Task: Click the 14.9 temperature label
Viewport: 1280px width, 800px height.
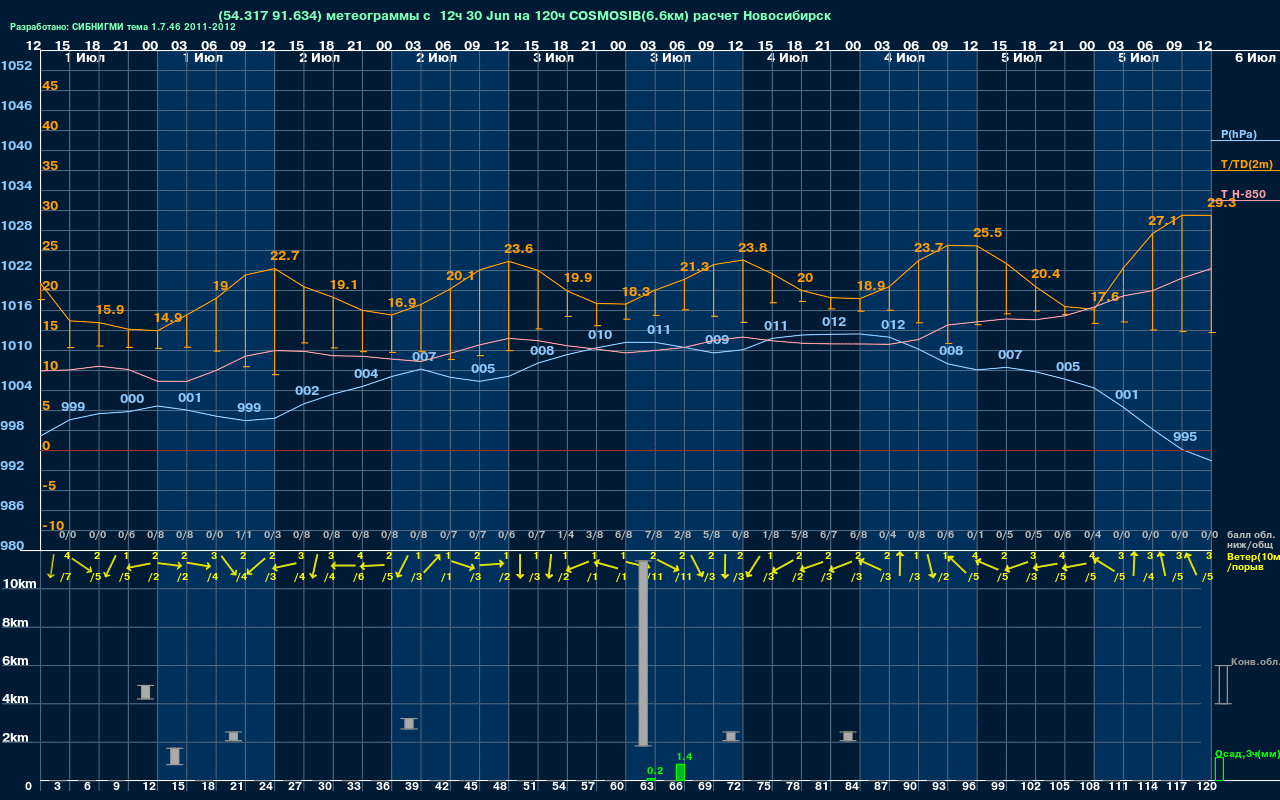Action: (169, 318)
